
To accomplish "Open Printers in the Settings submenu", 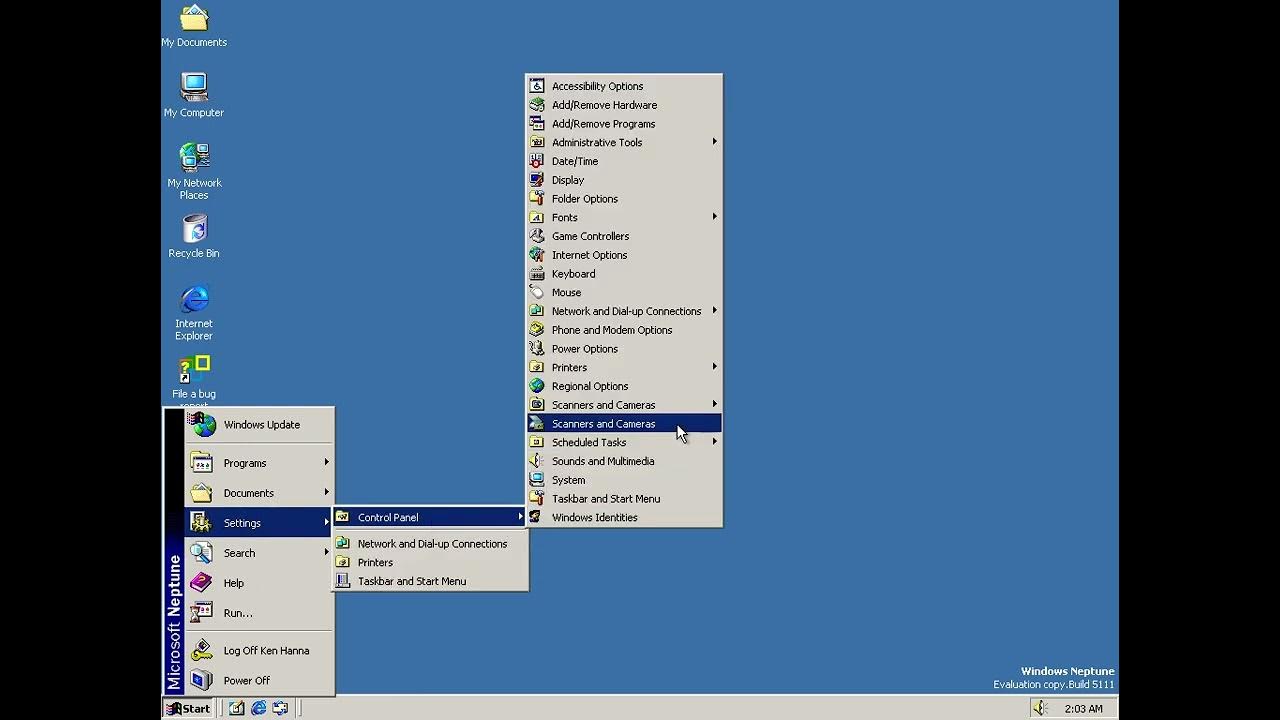I will 430,563.
